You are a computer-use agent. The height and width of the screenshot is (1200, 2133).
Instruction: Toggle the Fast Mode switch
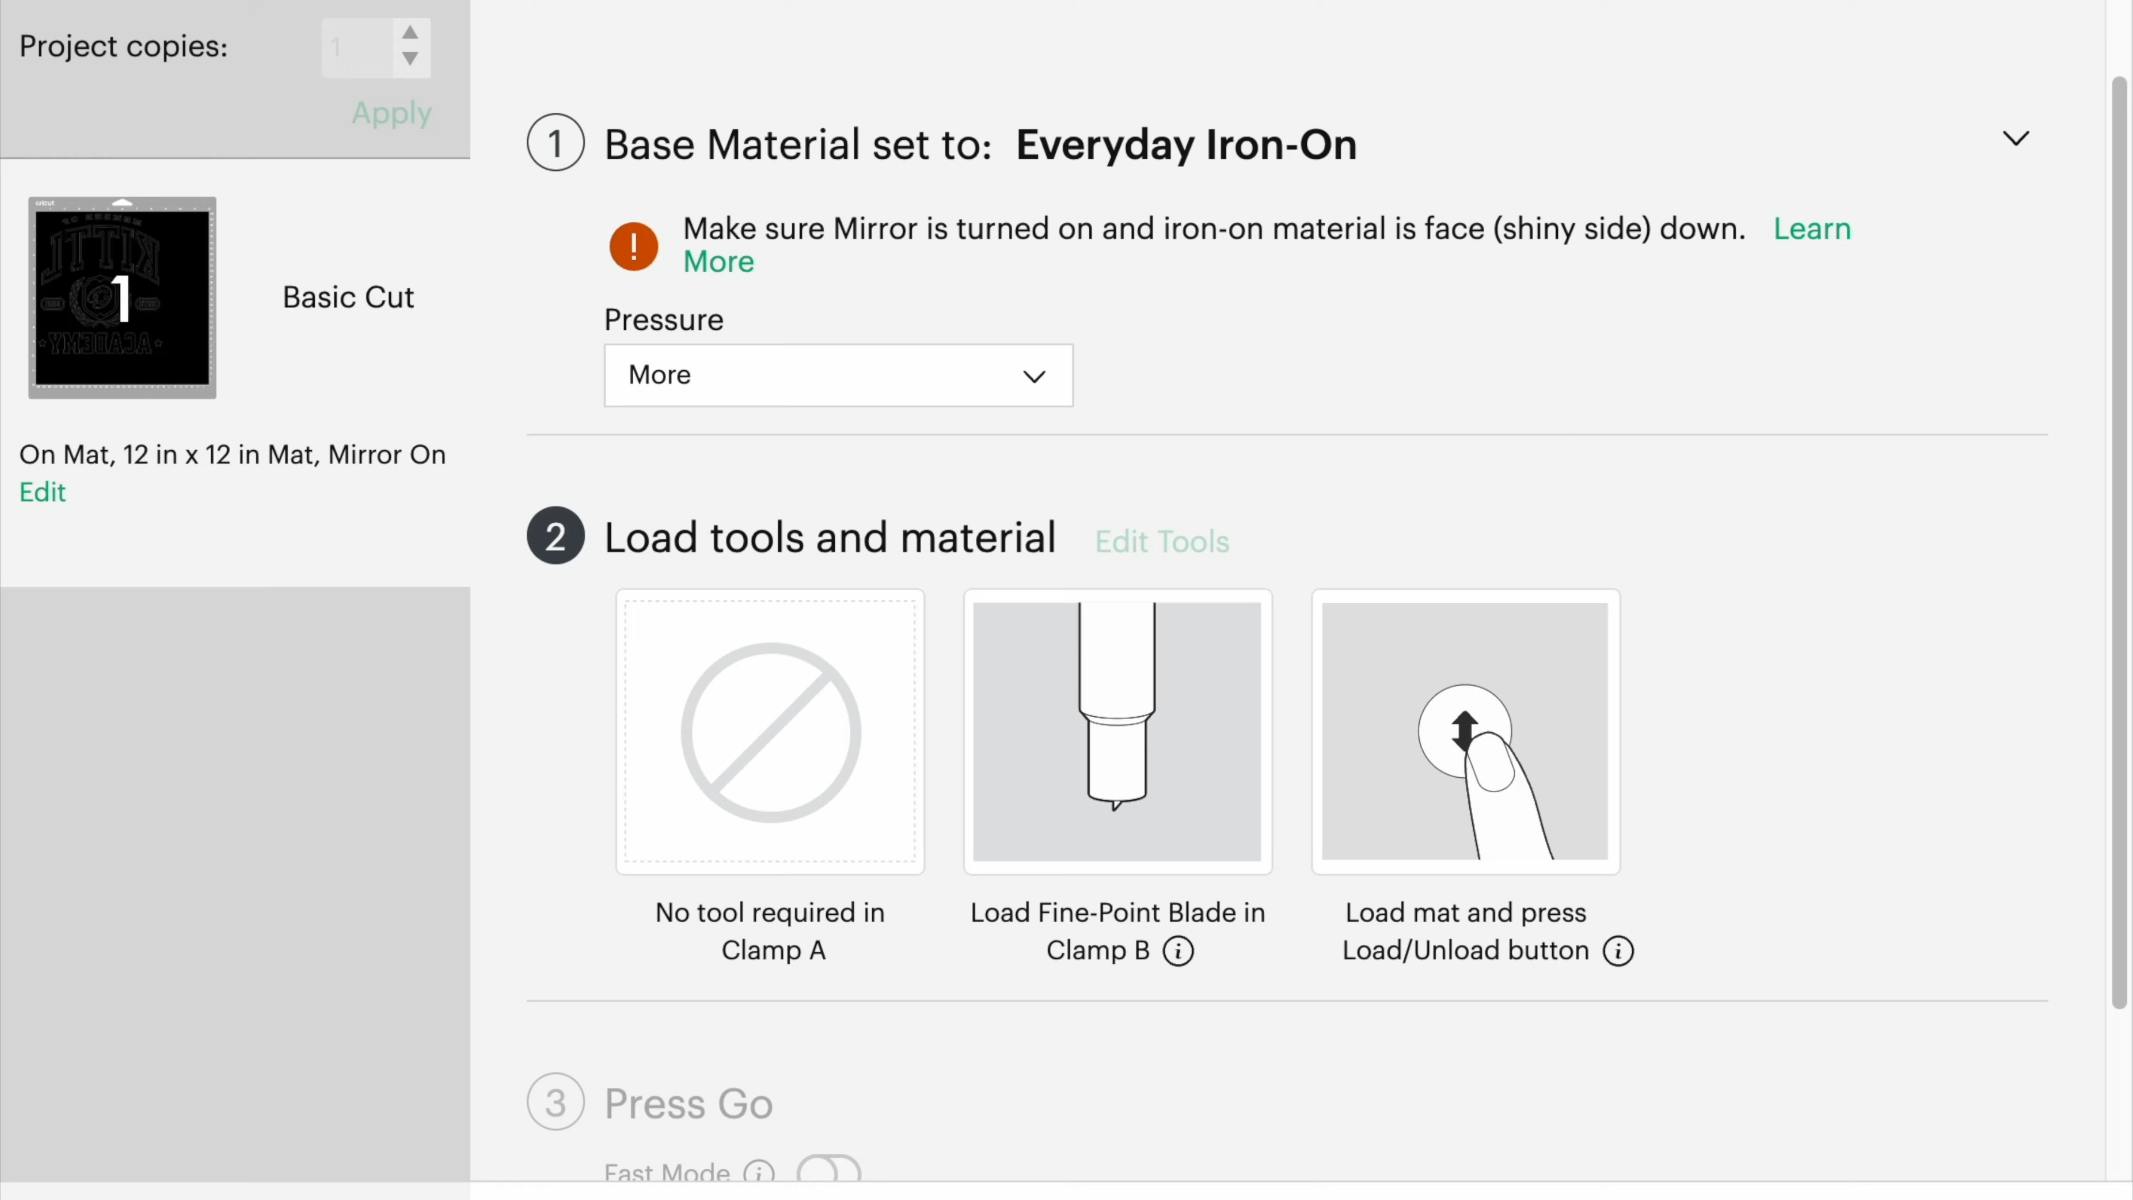coord(829,1170)
